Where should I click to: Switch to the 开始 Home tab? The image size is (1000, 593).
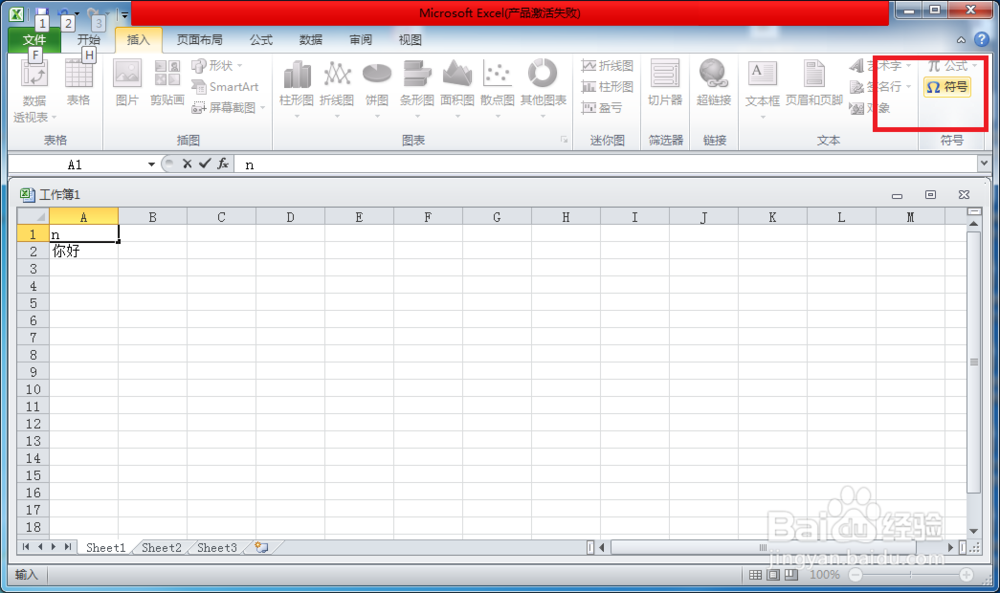pyautogui.click(x=89, y=40)
